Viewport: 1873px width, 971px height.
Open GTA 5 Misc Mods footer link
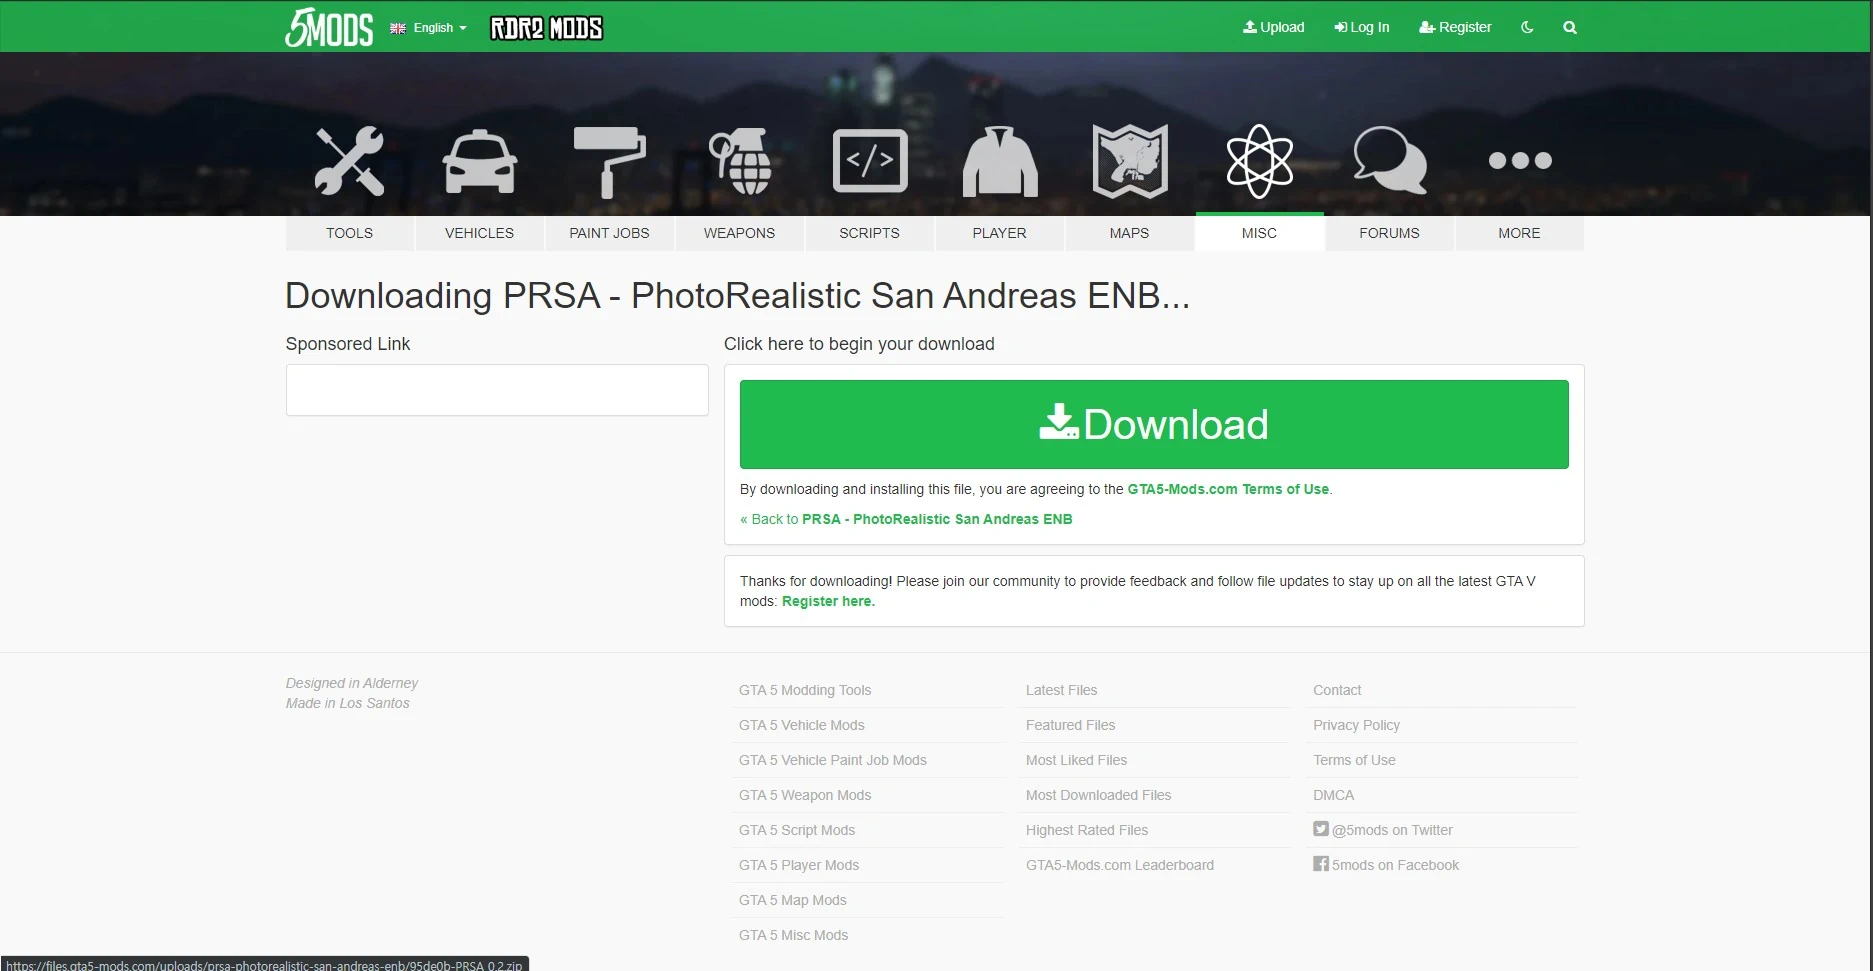(793, 935)
